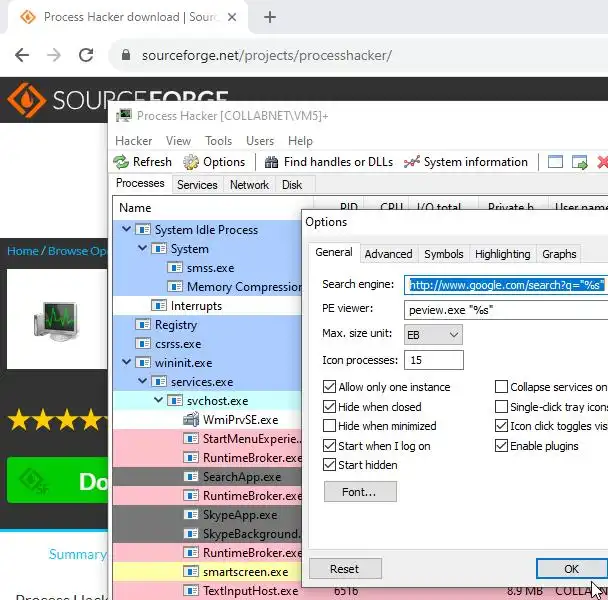Open the Help menu
Screen dimensions: 608x600
(300, 141)
